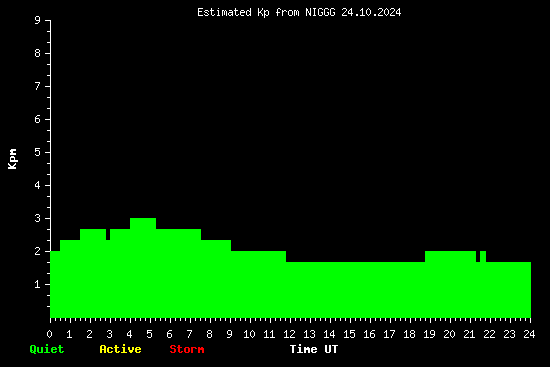The image size is (550, 367).
Task: Click the Time UT axis label
Action: (x=314, y=349)
